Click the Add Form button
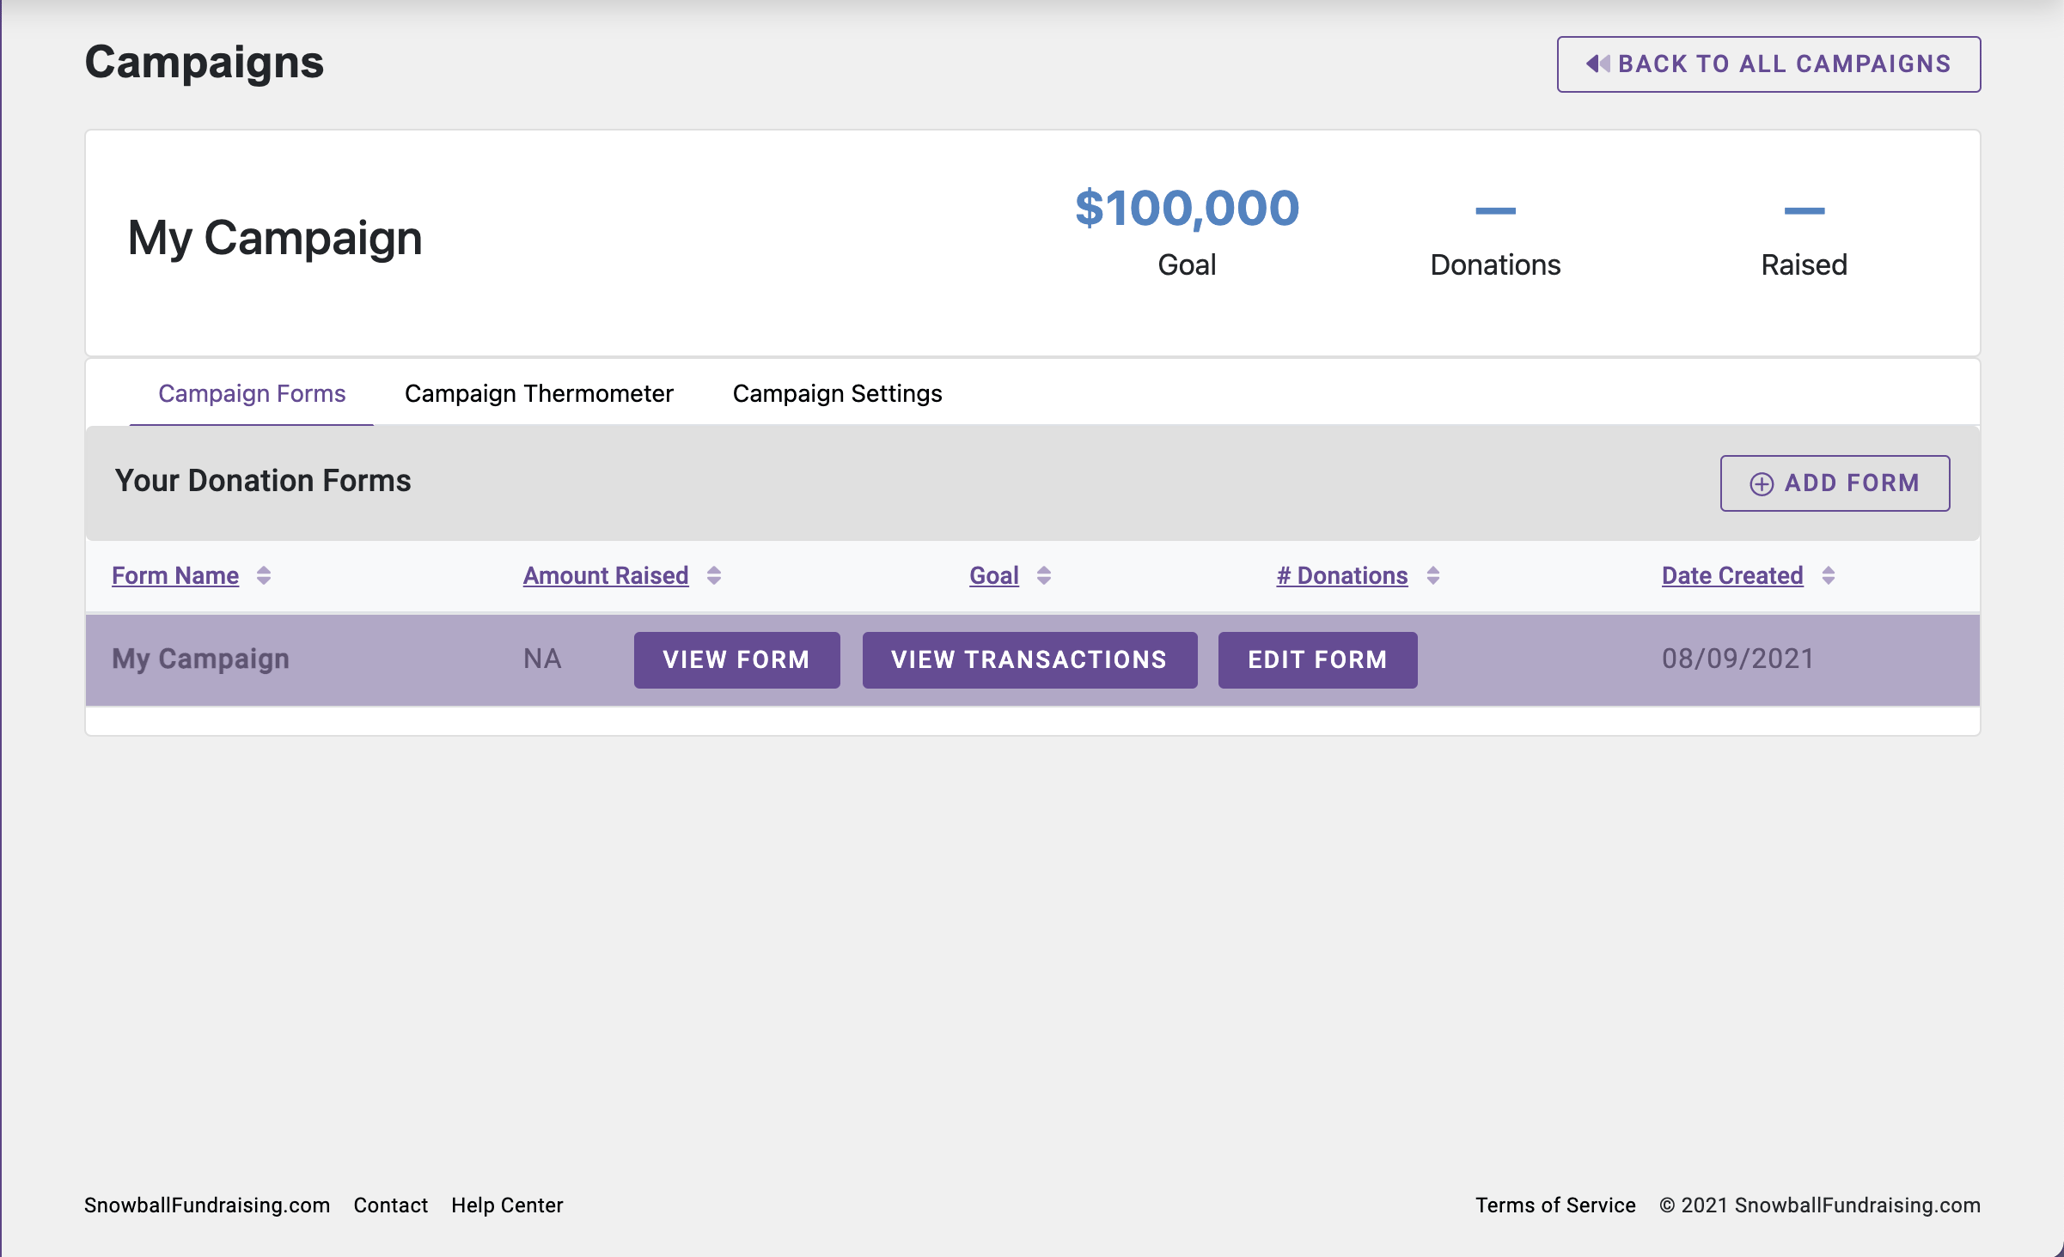Screen dimensions: 2064x1257 1834,483
